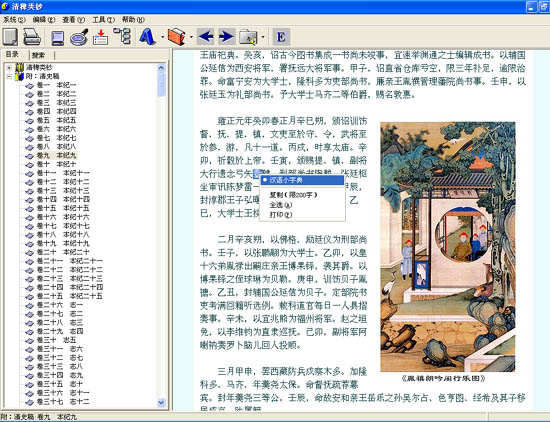
Task: Click the E icon in the toolbar
Action: coord(281,36)
